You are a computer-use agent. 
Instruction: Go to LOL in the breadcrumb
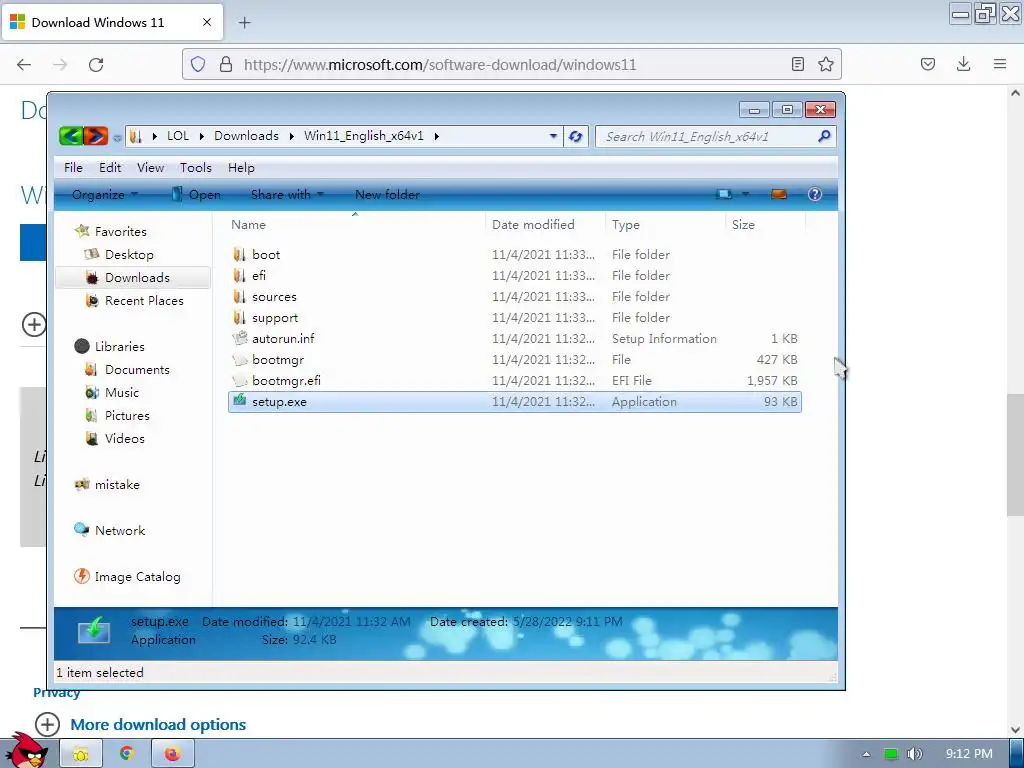click(x=178, y=136)
